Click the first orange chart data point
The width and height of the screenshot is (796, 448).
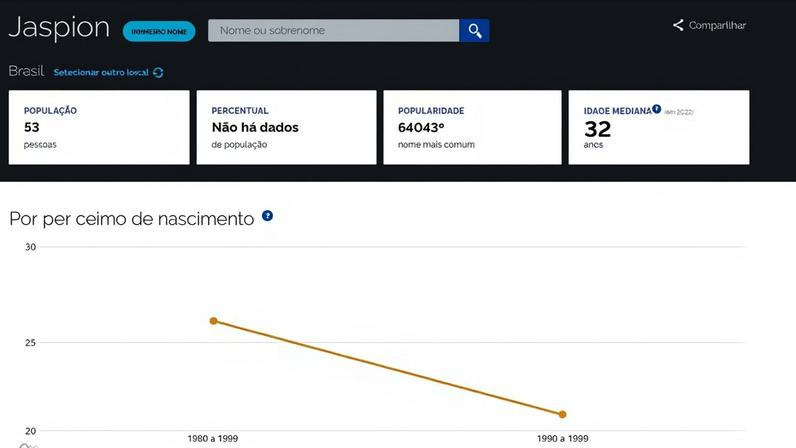point(214,321)
